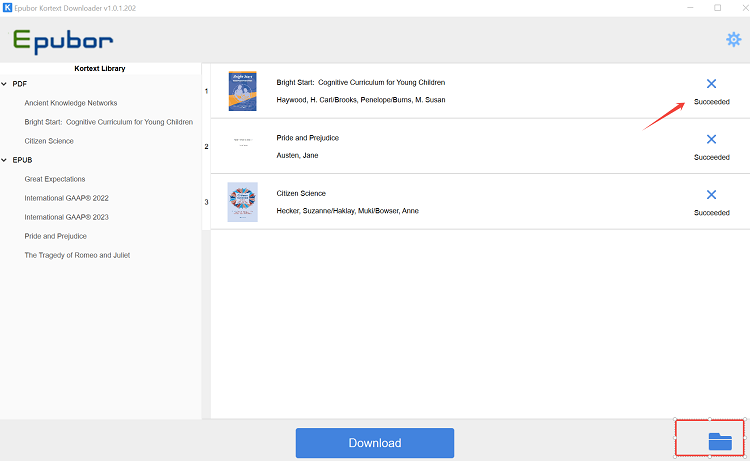
Task: Remove Bright Start from download list
Action: tap(711, 84)
